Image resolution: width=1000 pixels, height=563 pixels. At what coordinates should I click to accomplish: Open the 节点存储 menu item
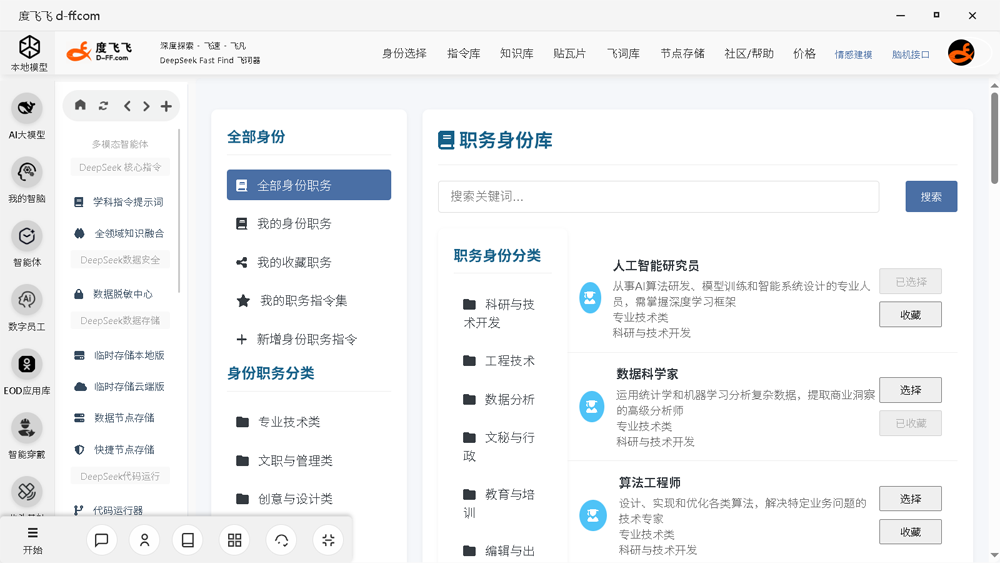pyautogui.click(x=682, y=54)
